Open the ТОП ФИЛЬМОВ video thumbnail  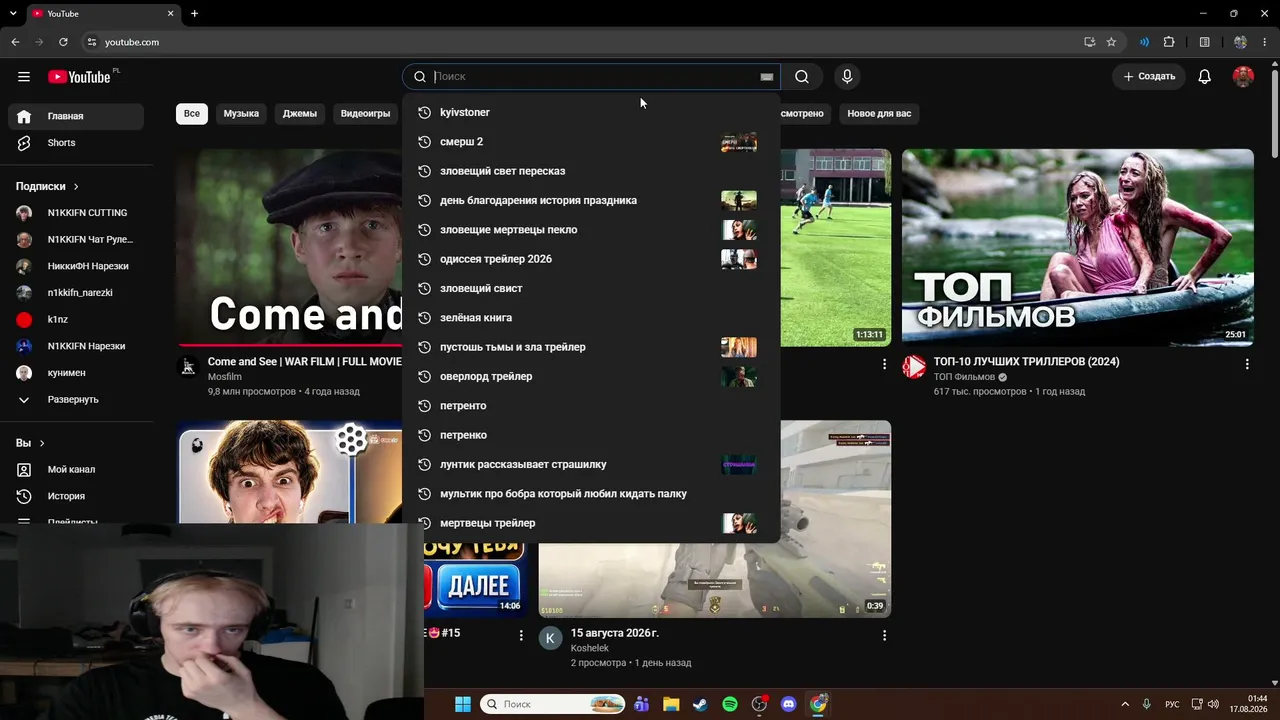pos(1078,248)
